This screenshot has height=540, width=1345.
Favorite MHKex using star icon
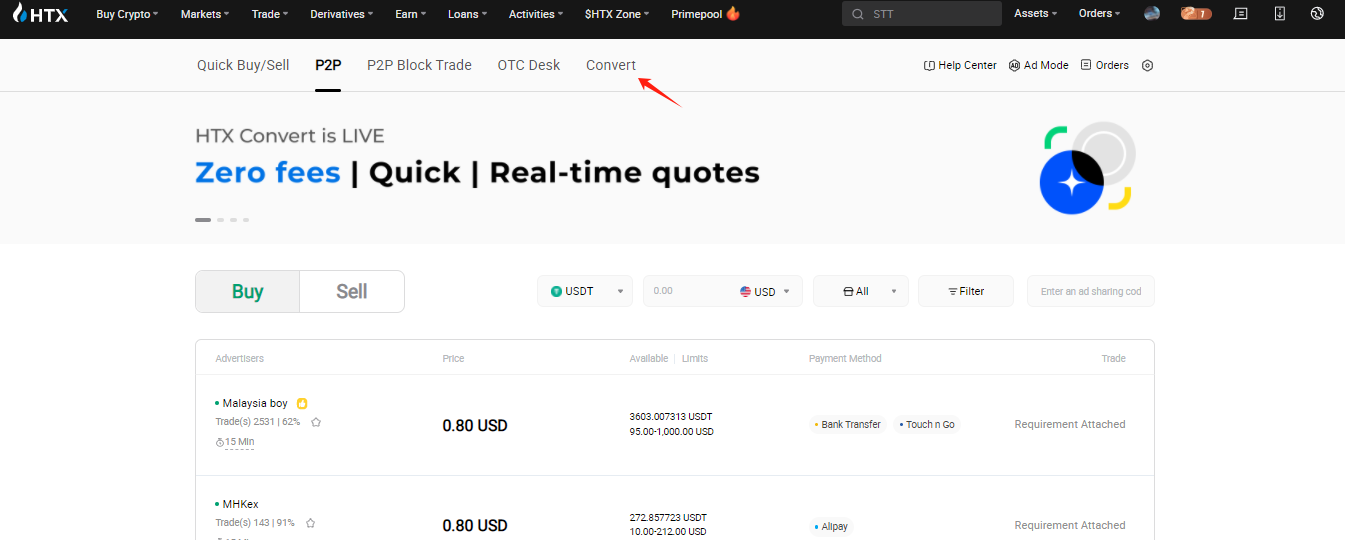(x=310, y=523)
